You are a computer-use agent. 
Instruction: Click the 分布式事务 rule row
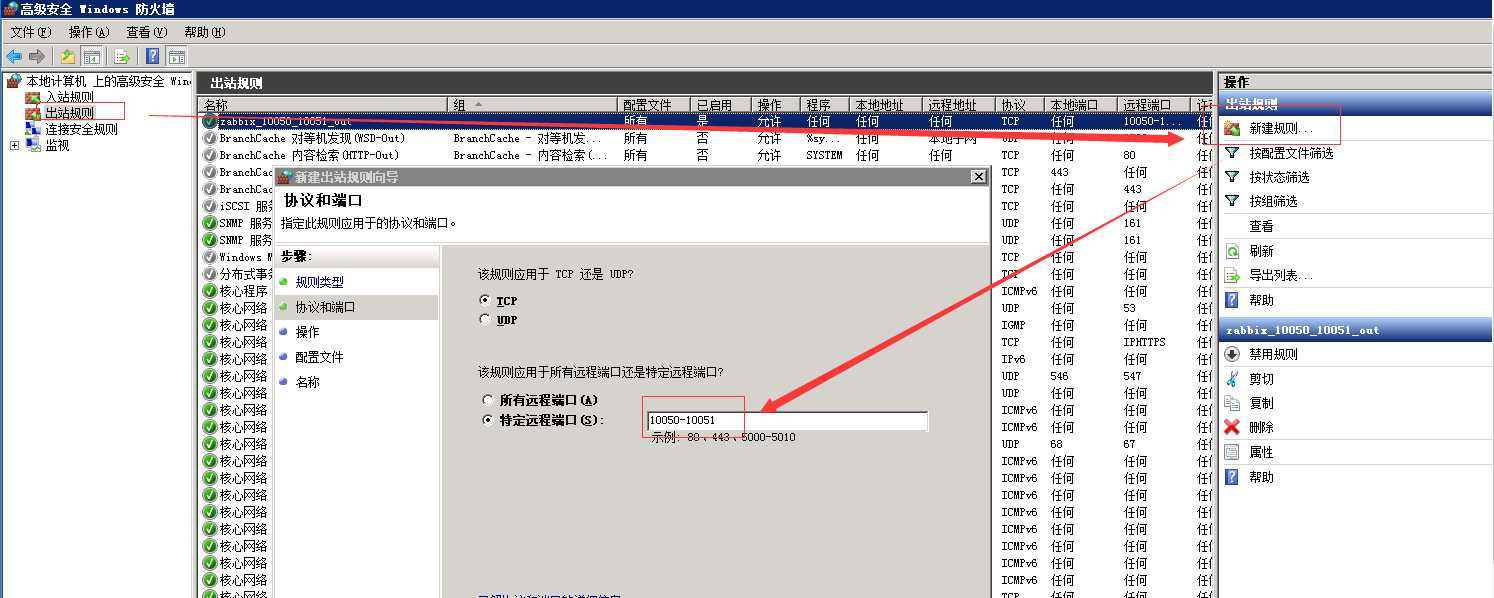pos(237,274)
